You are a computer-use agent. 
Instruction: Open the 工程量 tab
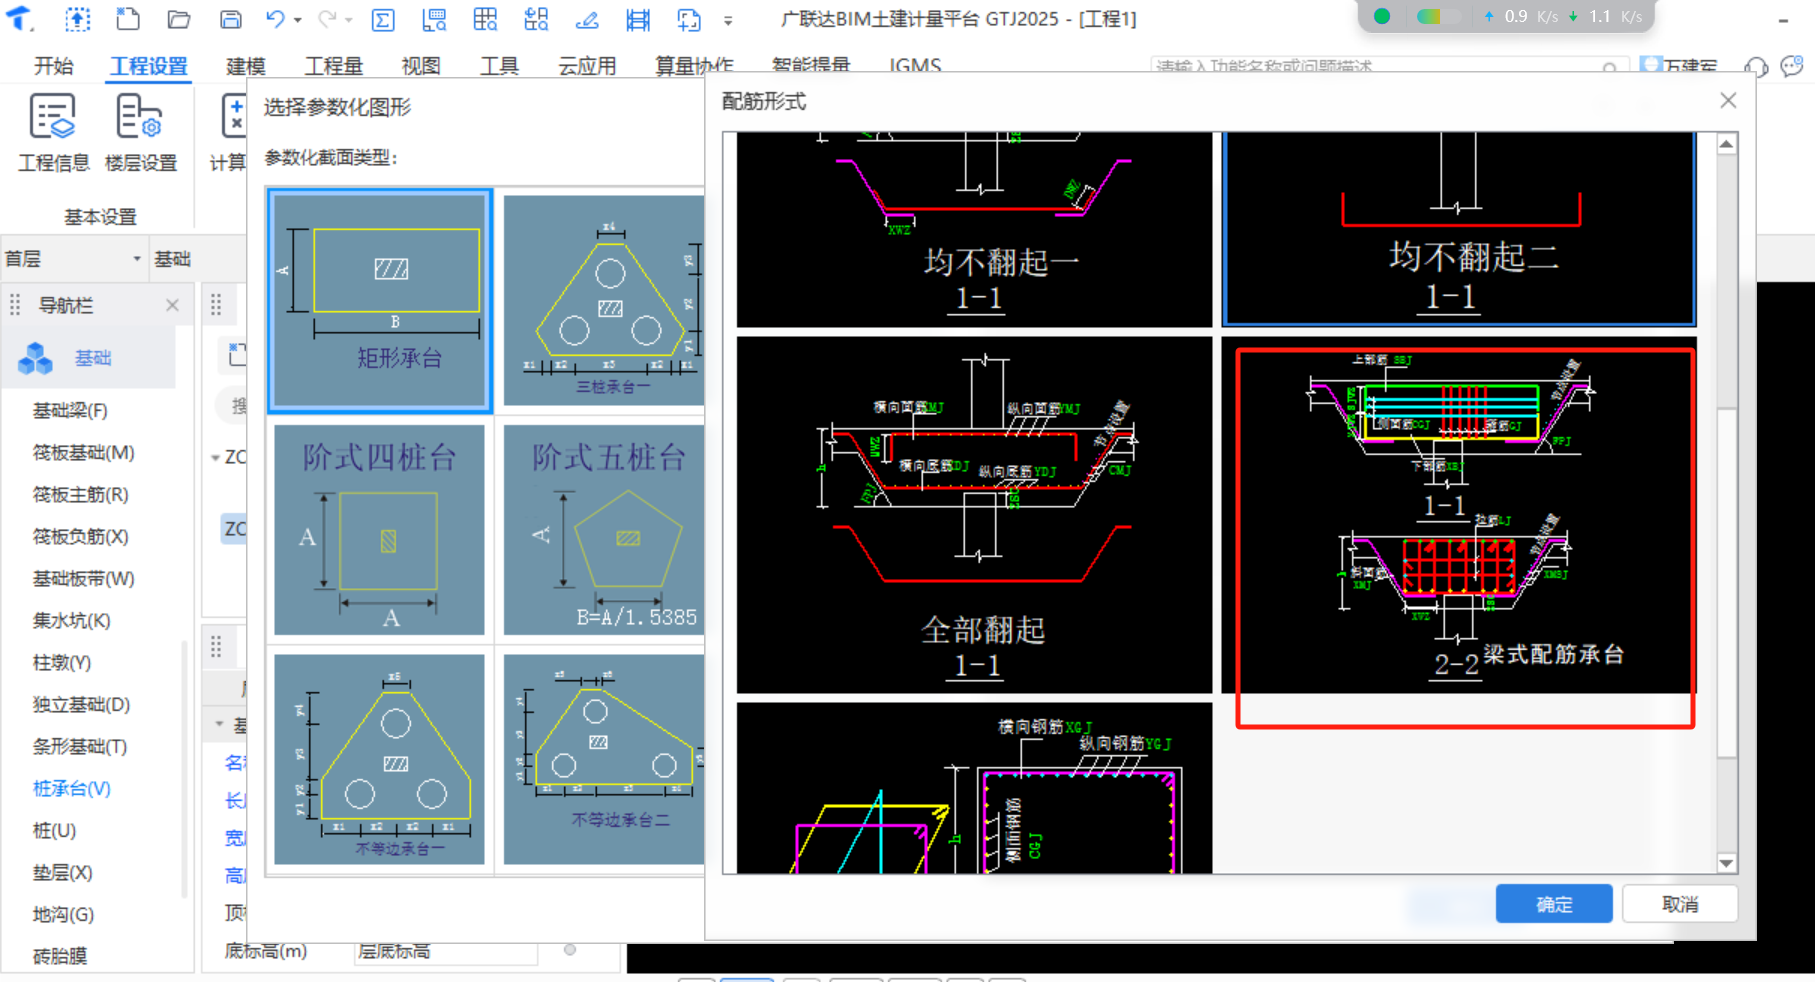pos(334,66)
